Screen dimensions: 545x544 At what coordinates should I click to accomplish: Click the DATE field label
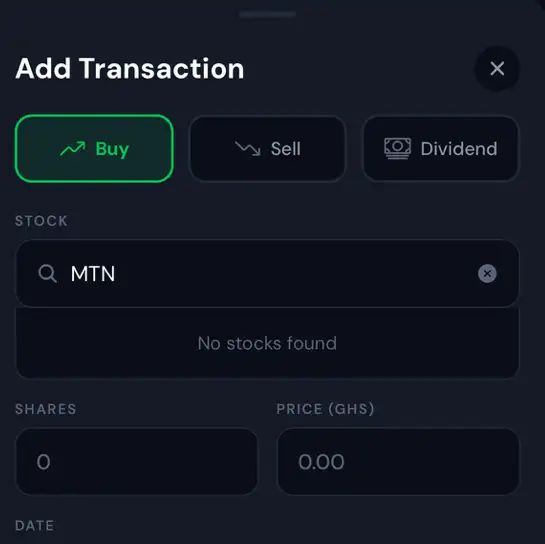click(x=34, y=526)
